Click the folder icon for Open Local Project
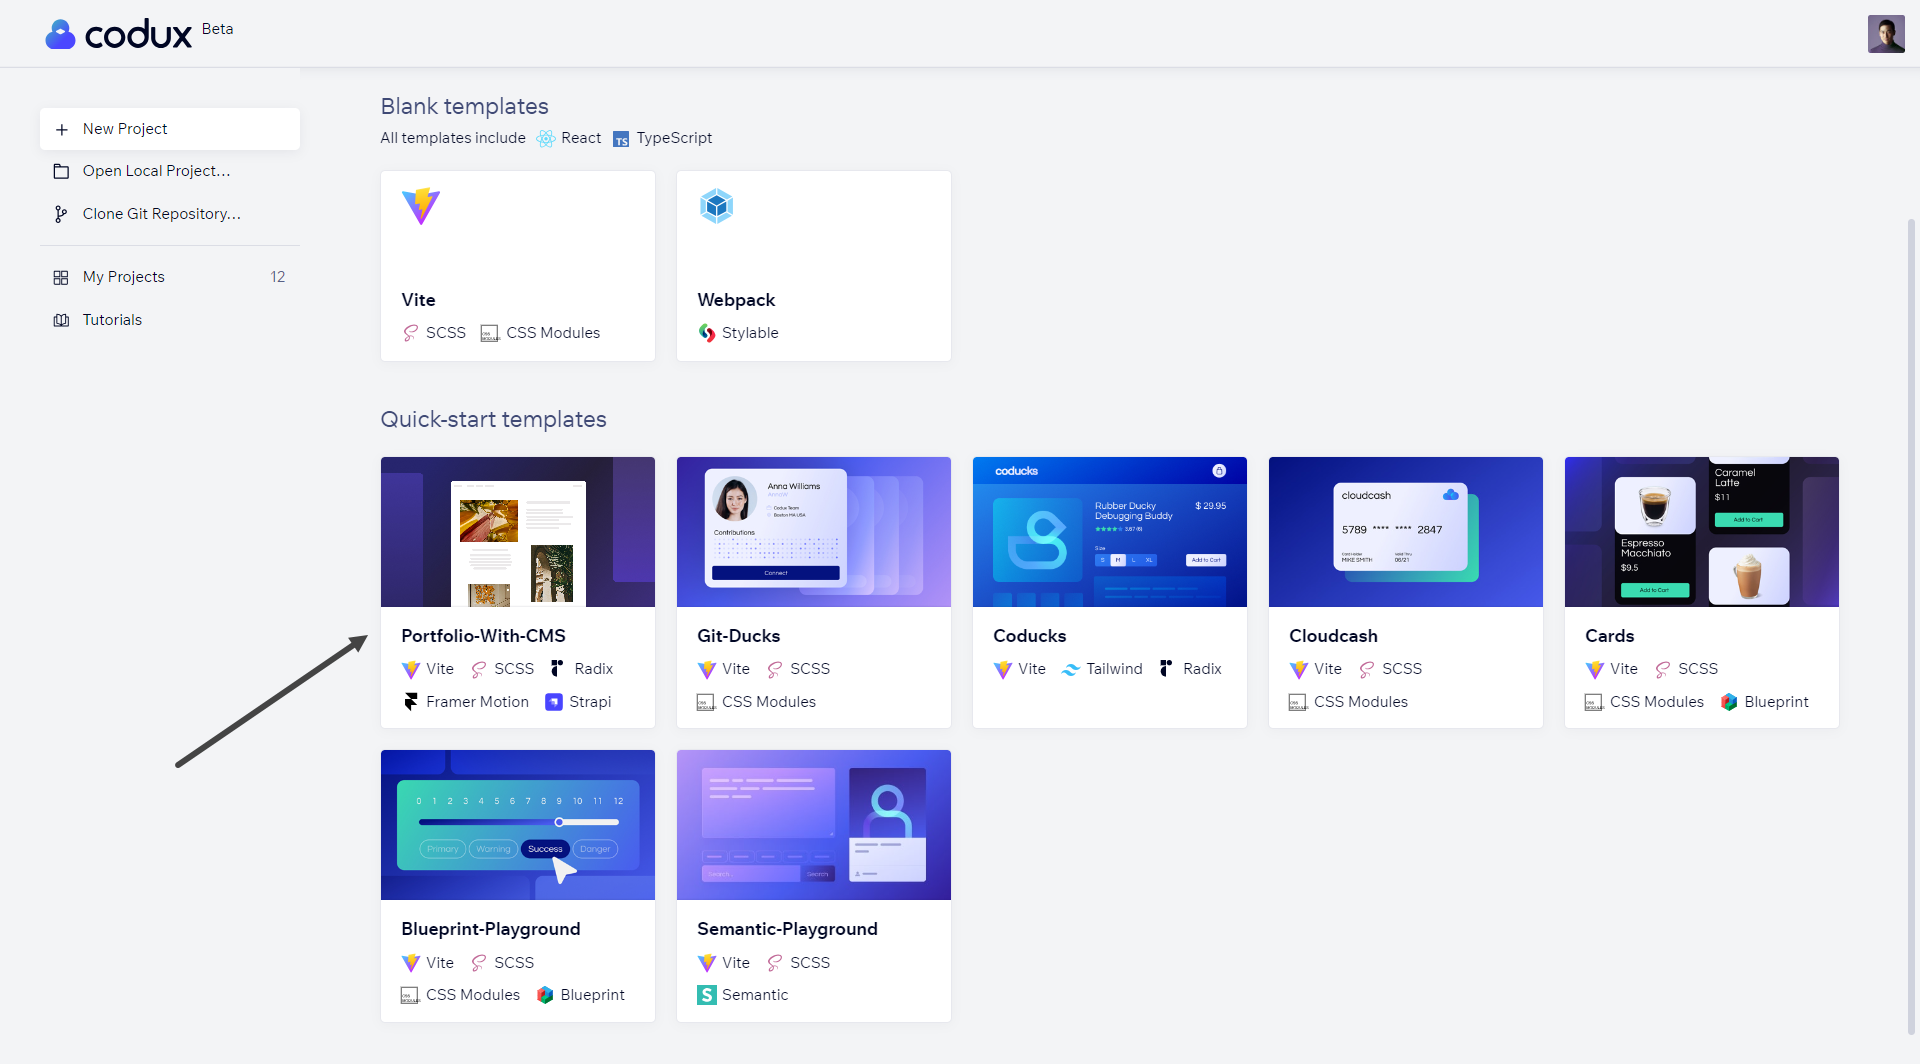The height and width of the screenshot is (1064, 1920). click(x=61, y=172)
